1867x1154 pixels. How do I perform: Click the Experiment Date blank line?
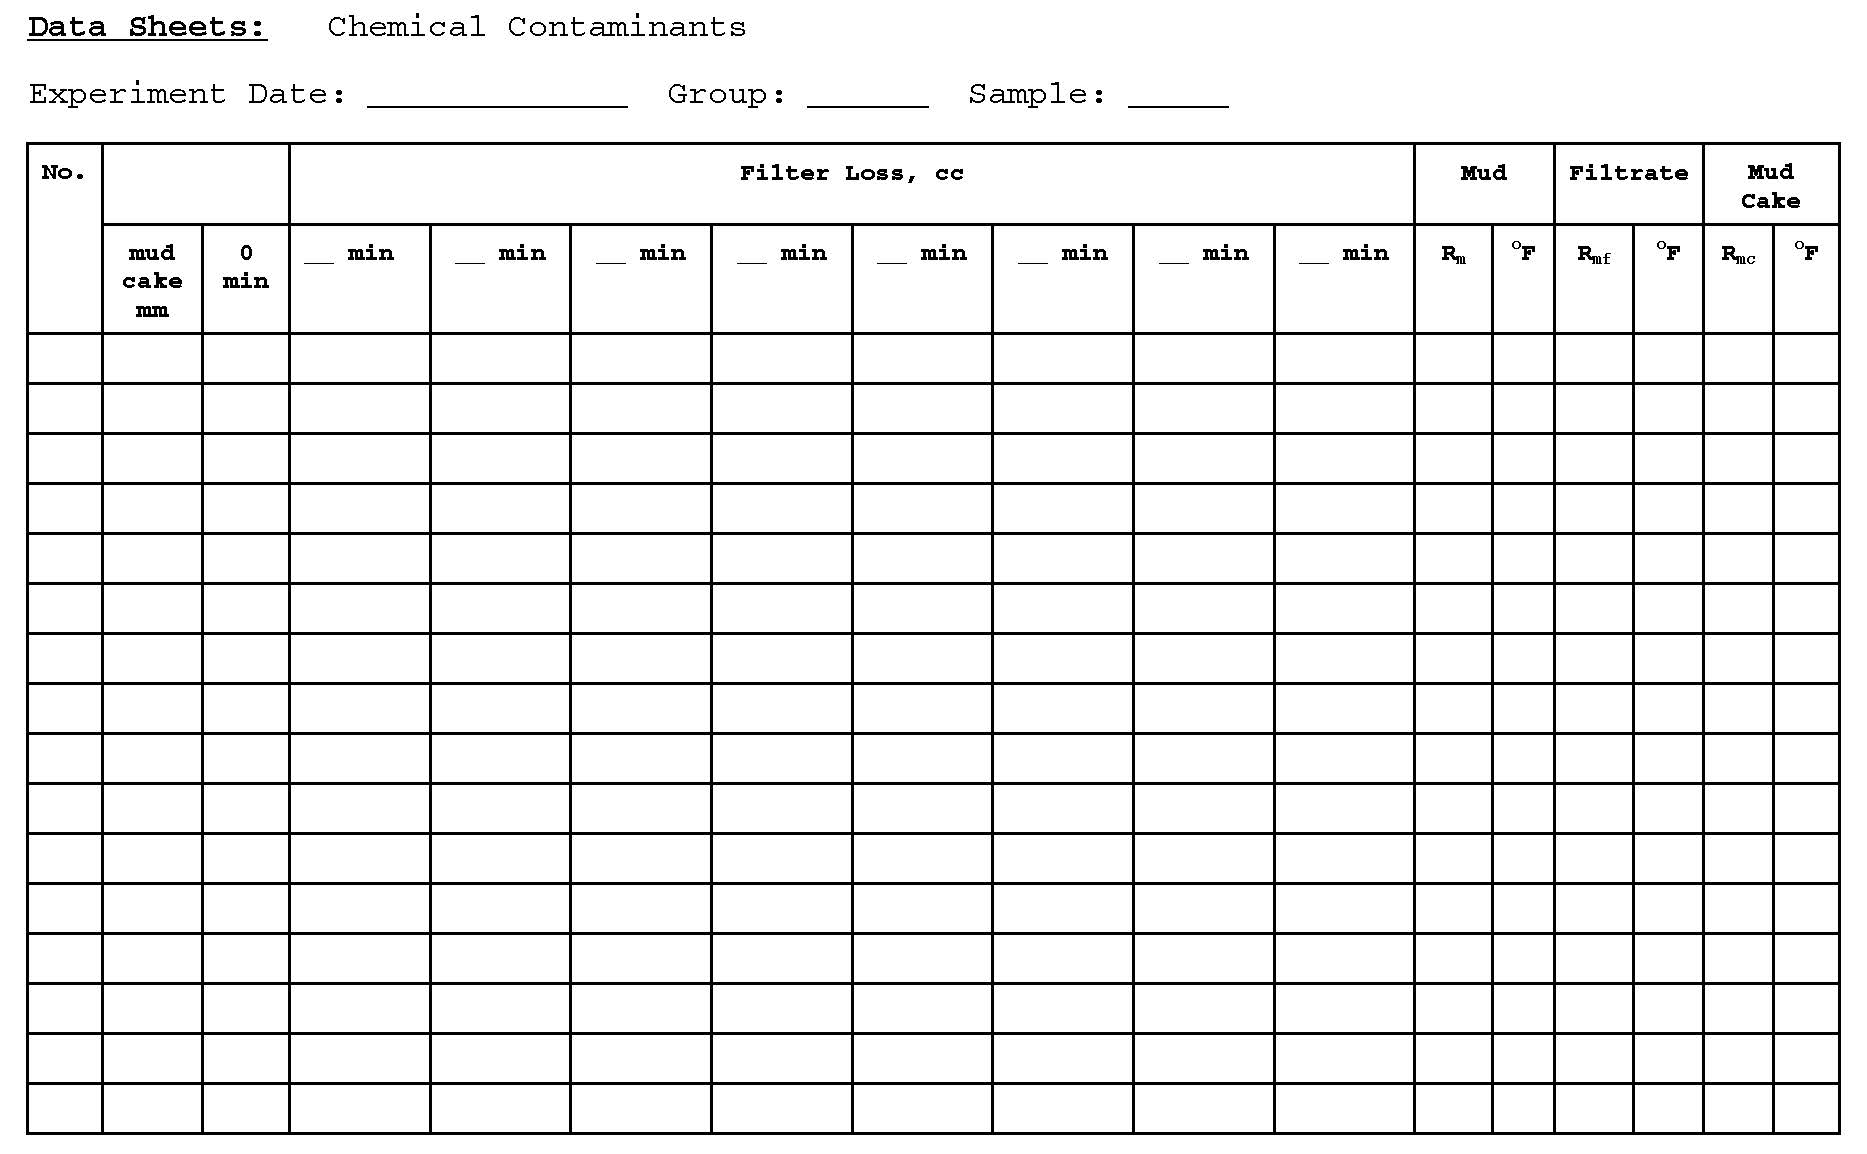497,98
